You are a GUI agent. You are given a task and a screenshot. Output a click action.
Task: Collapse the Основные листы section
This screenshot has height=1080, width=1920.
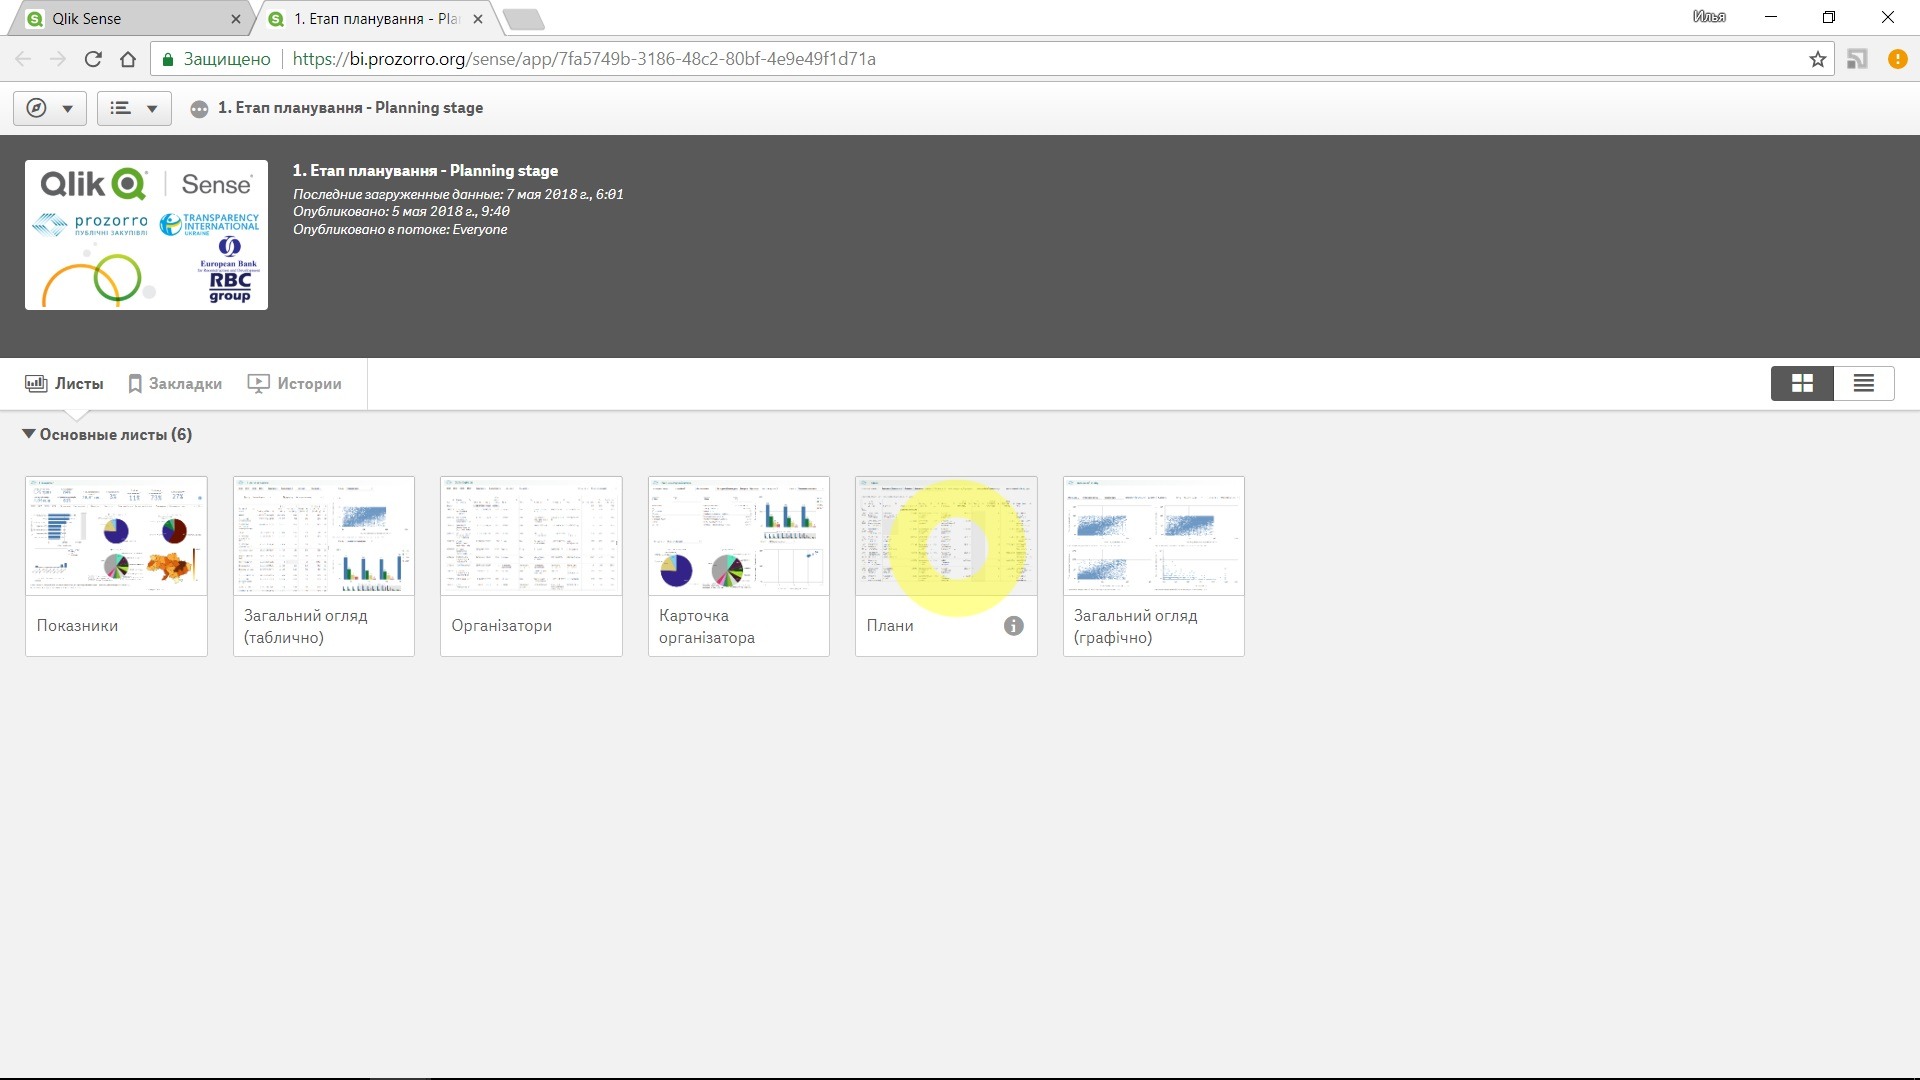[29, 434]
